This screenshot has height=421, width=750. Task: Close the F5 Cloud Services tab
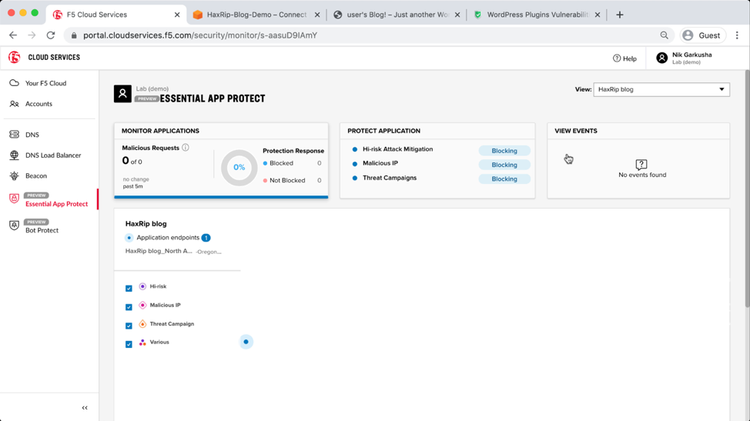(177, 15)
